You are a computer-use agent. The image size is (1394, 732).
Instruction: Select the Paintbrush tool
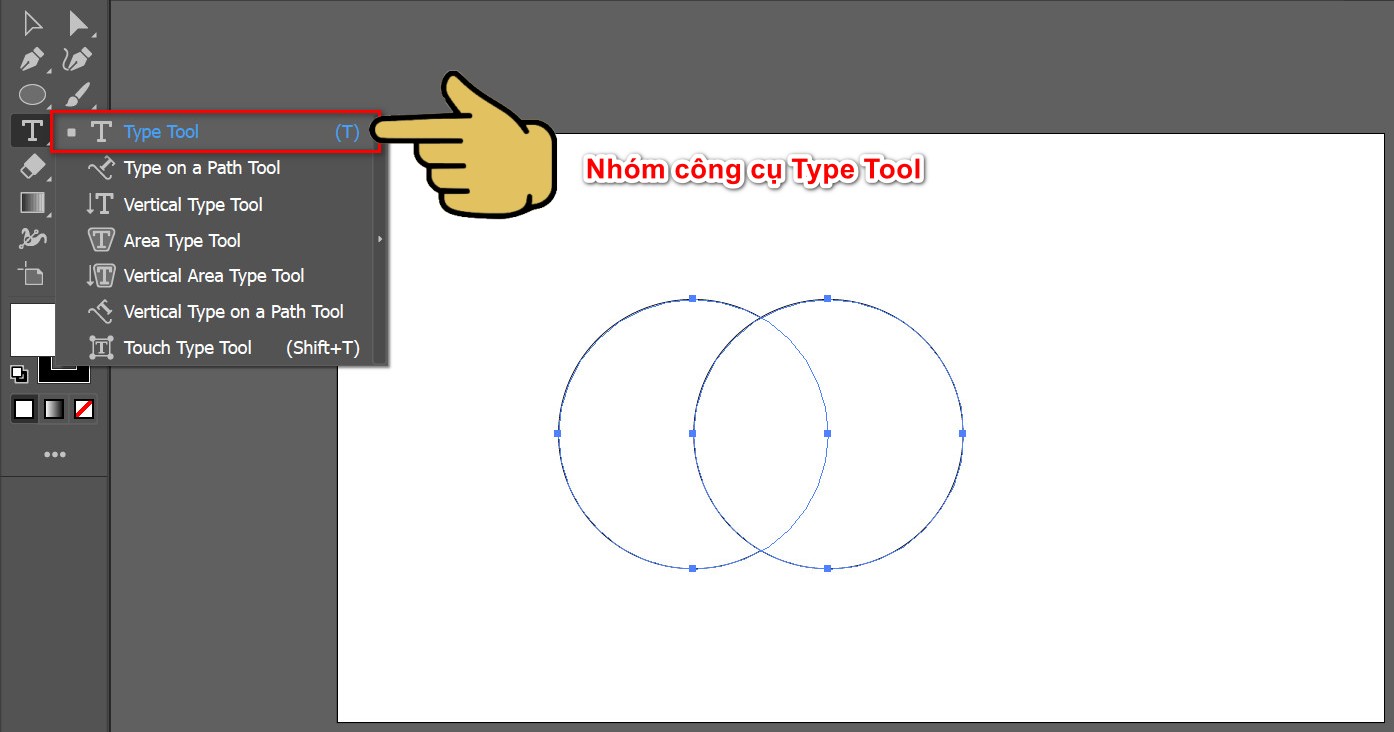pyautogui.click(x=80, y=93)
